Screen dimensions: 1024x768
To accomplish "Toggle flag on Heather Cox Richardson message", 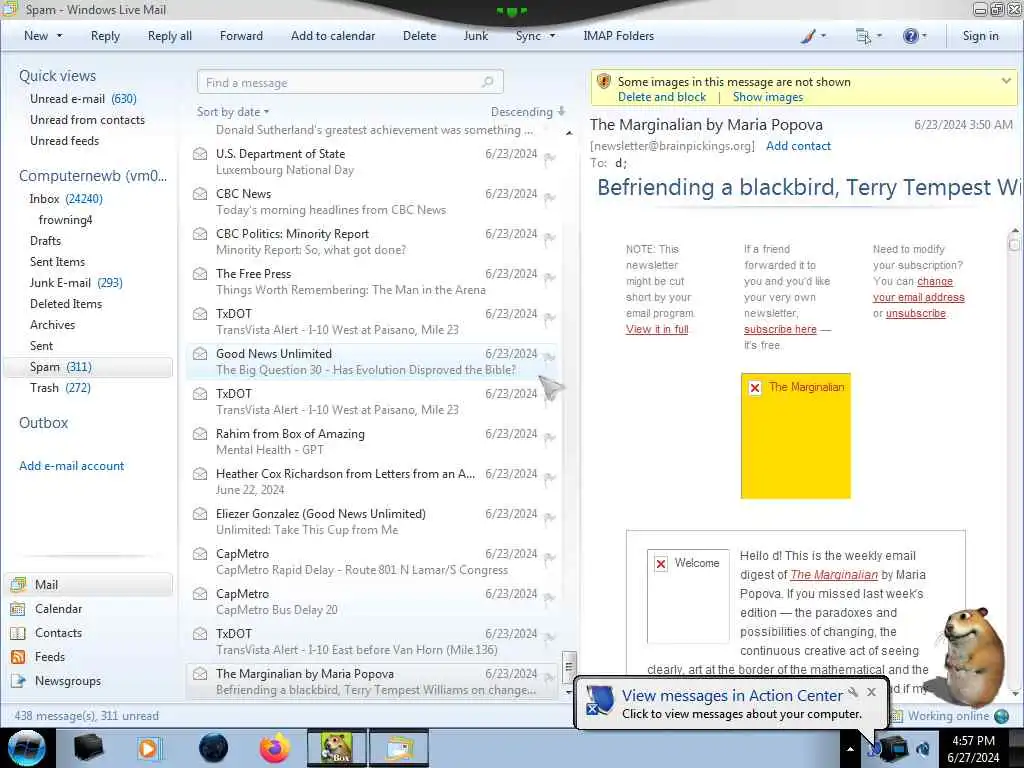I will tap(550, 477).
